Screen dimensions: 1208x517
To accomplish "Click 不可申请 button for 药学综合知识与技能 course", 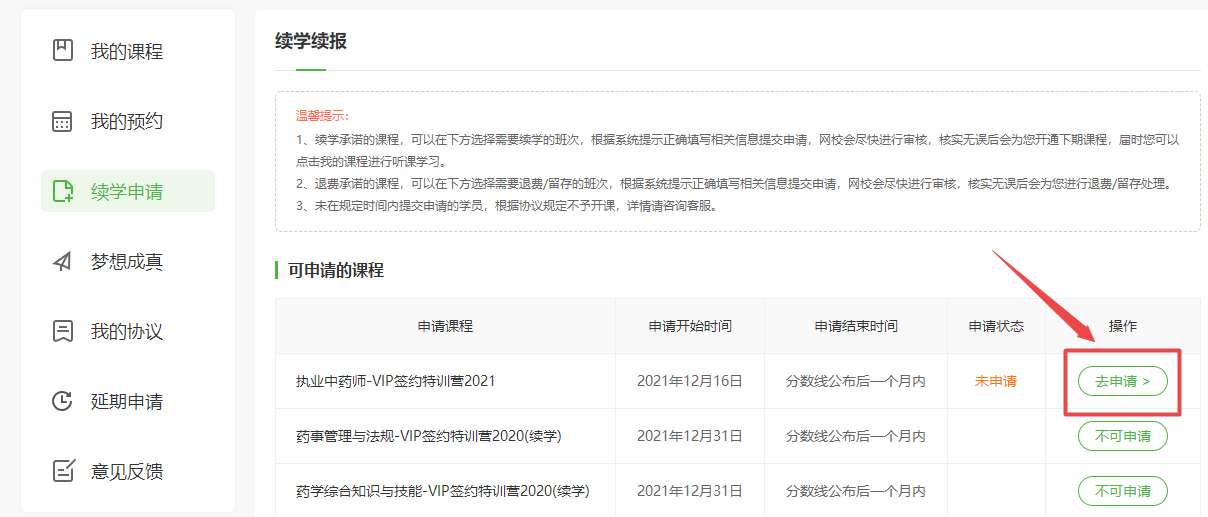I will [1122, 491].
